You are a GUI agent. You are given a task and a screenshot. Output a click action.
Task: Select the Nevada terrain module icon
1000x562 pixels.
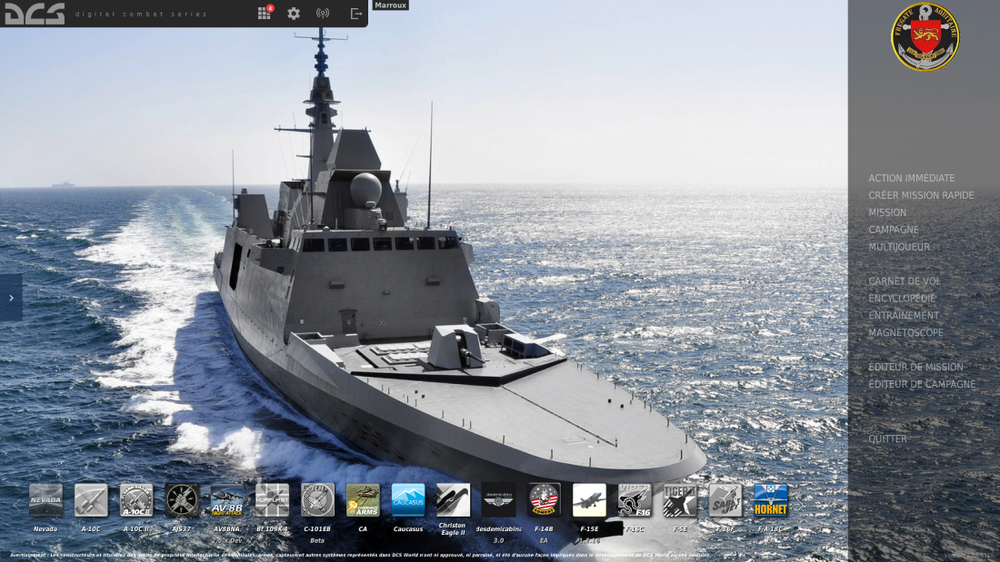pos(46,499)
